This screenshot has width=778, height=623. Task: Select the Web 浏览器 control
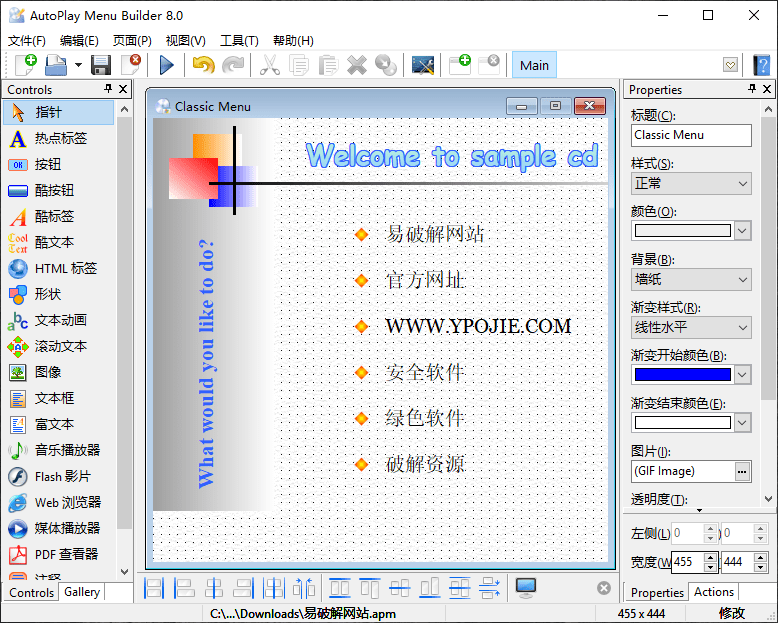pos(59,502)
